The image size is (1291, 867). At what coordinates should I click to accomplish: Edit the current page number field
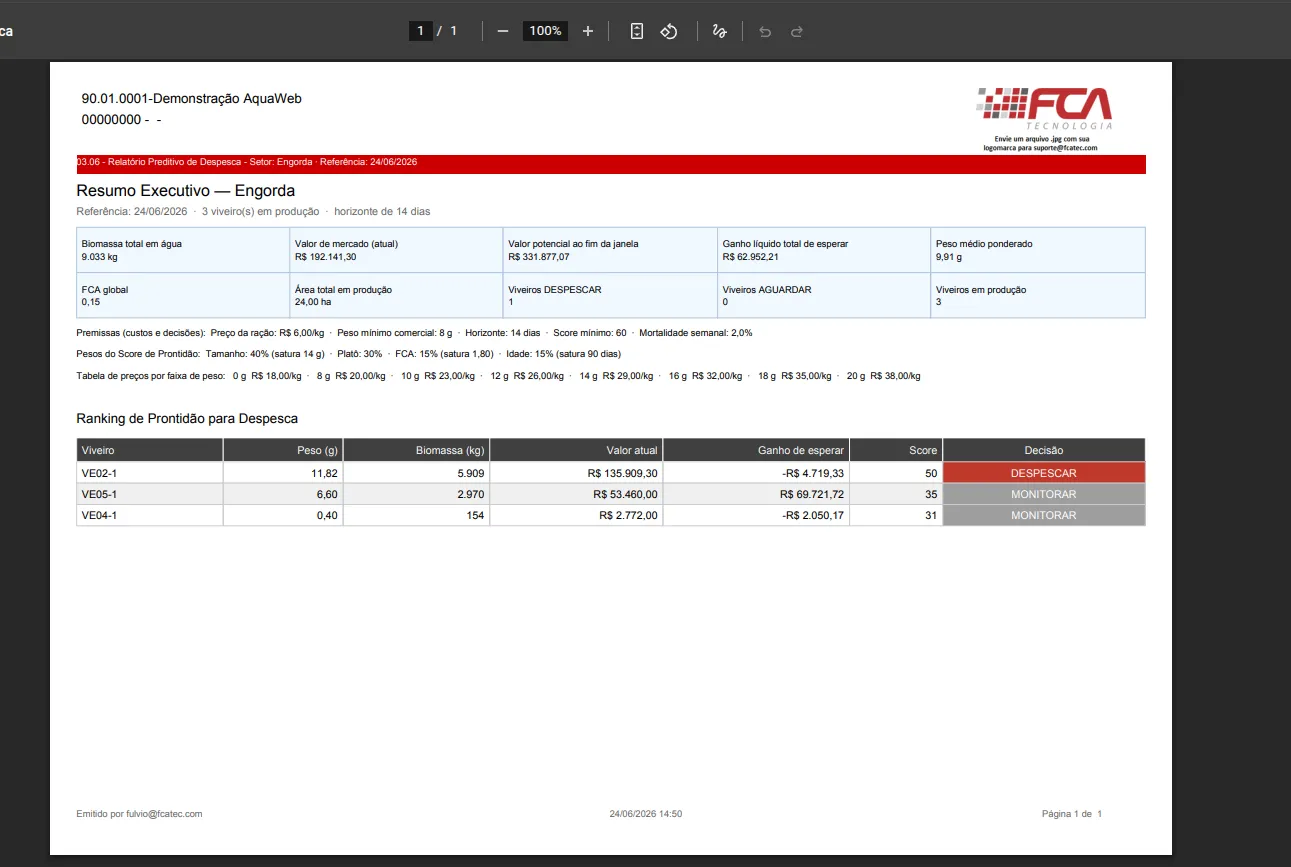click(420, 31)
